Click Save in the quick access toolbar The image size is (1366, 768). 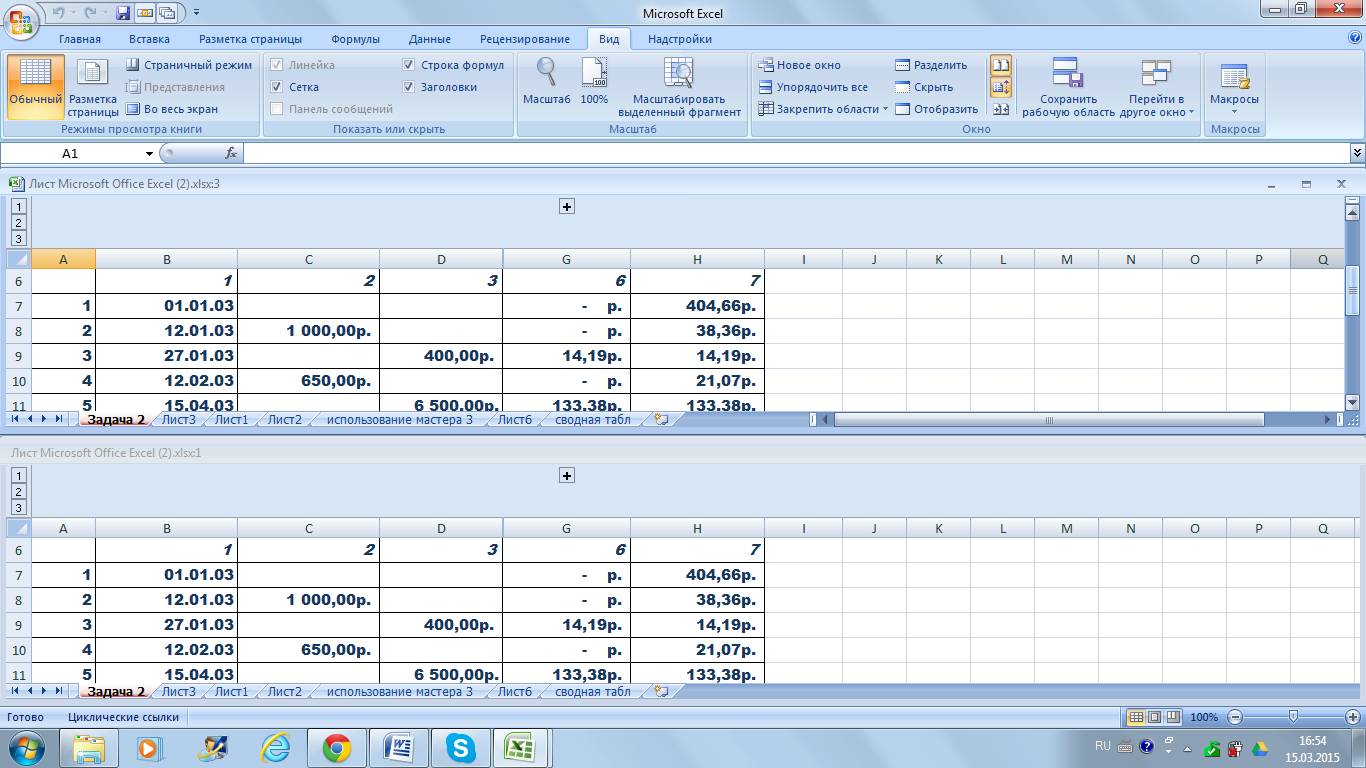(123, 13)
